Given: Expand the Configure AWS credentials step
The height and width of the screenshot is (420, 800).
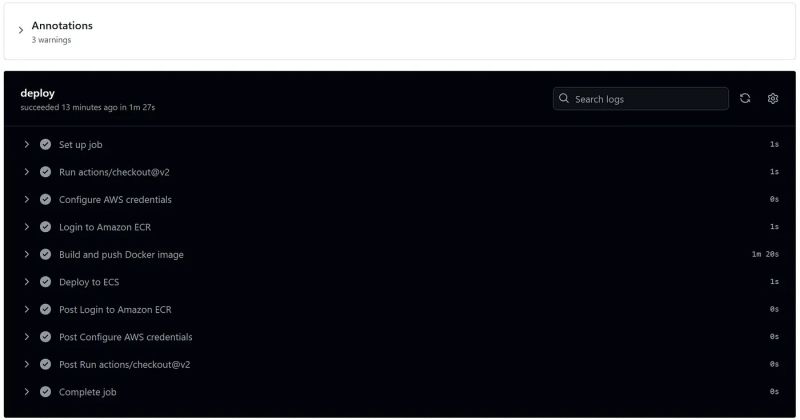Looking at the screenshot, I should coord(27,199).
